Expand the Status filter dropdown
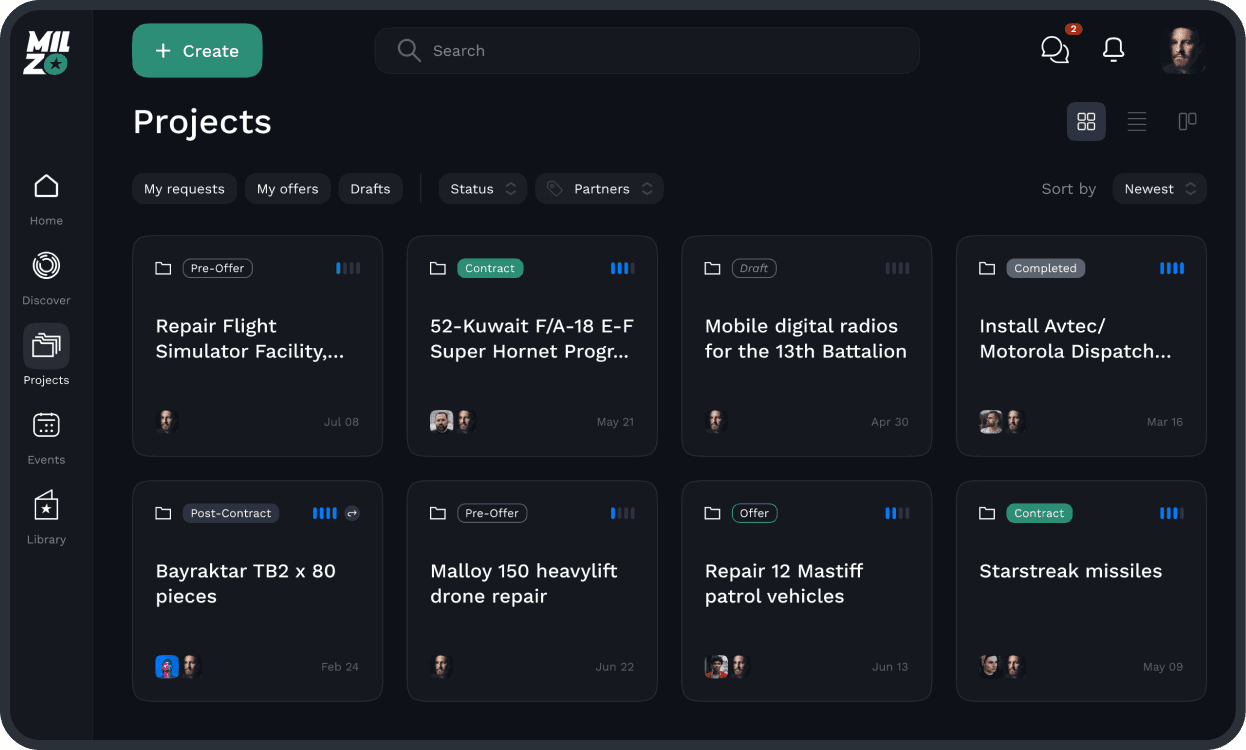 pyautogui.click(x=483, y=189)
